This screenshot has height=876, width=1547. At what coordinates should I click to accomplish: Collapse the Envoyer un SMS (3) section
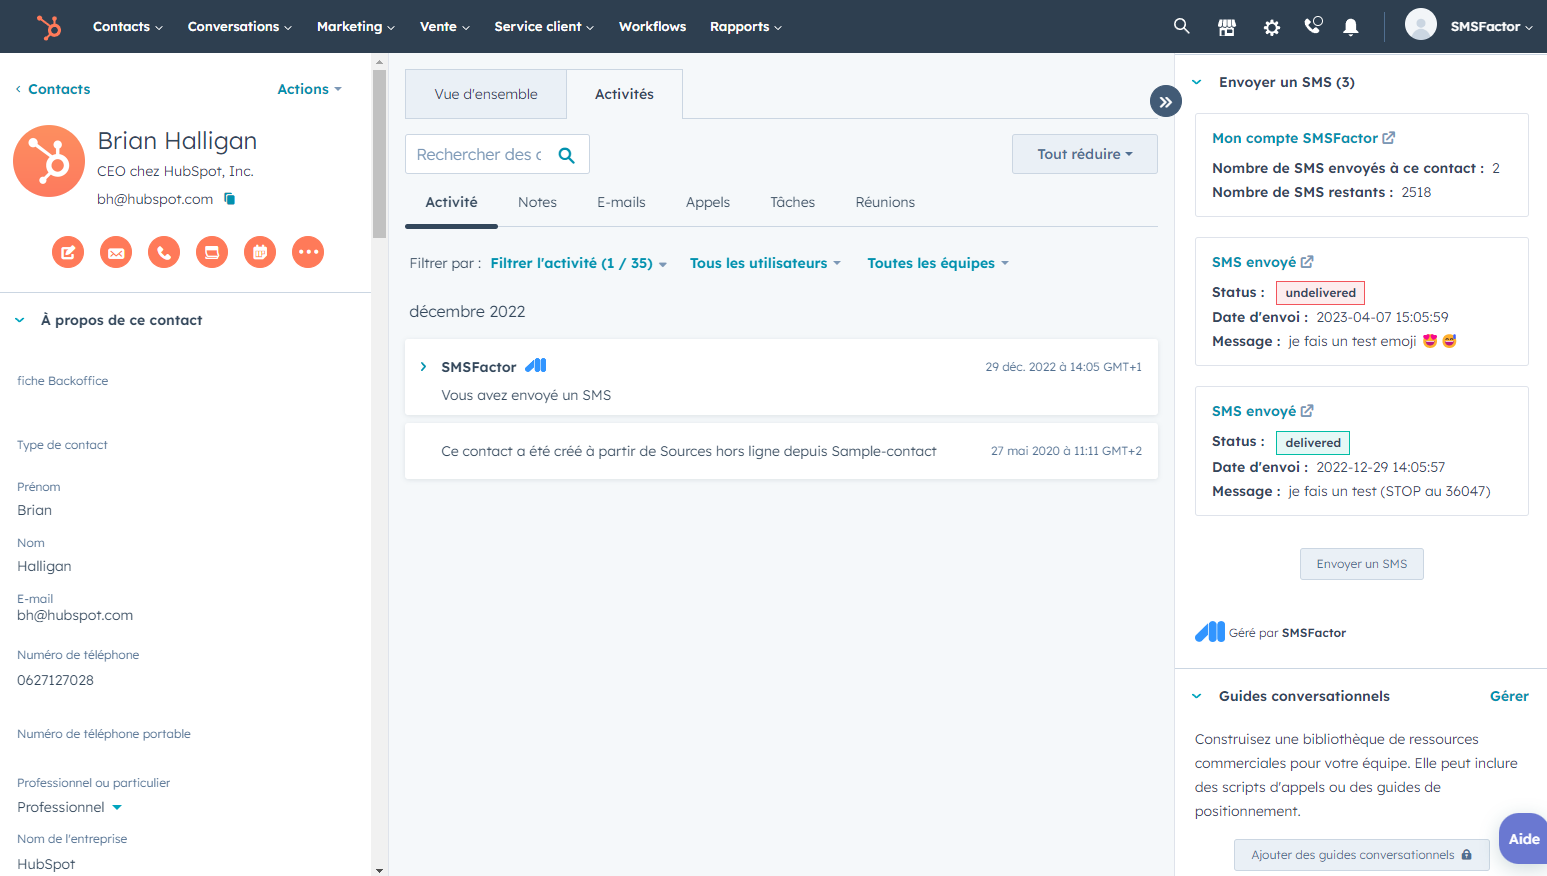tap(1196, 82)
